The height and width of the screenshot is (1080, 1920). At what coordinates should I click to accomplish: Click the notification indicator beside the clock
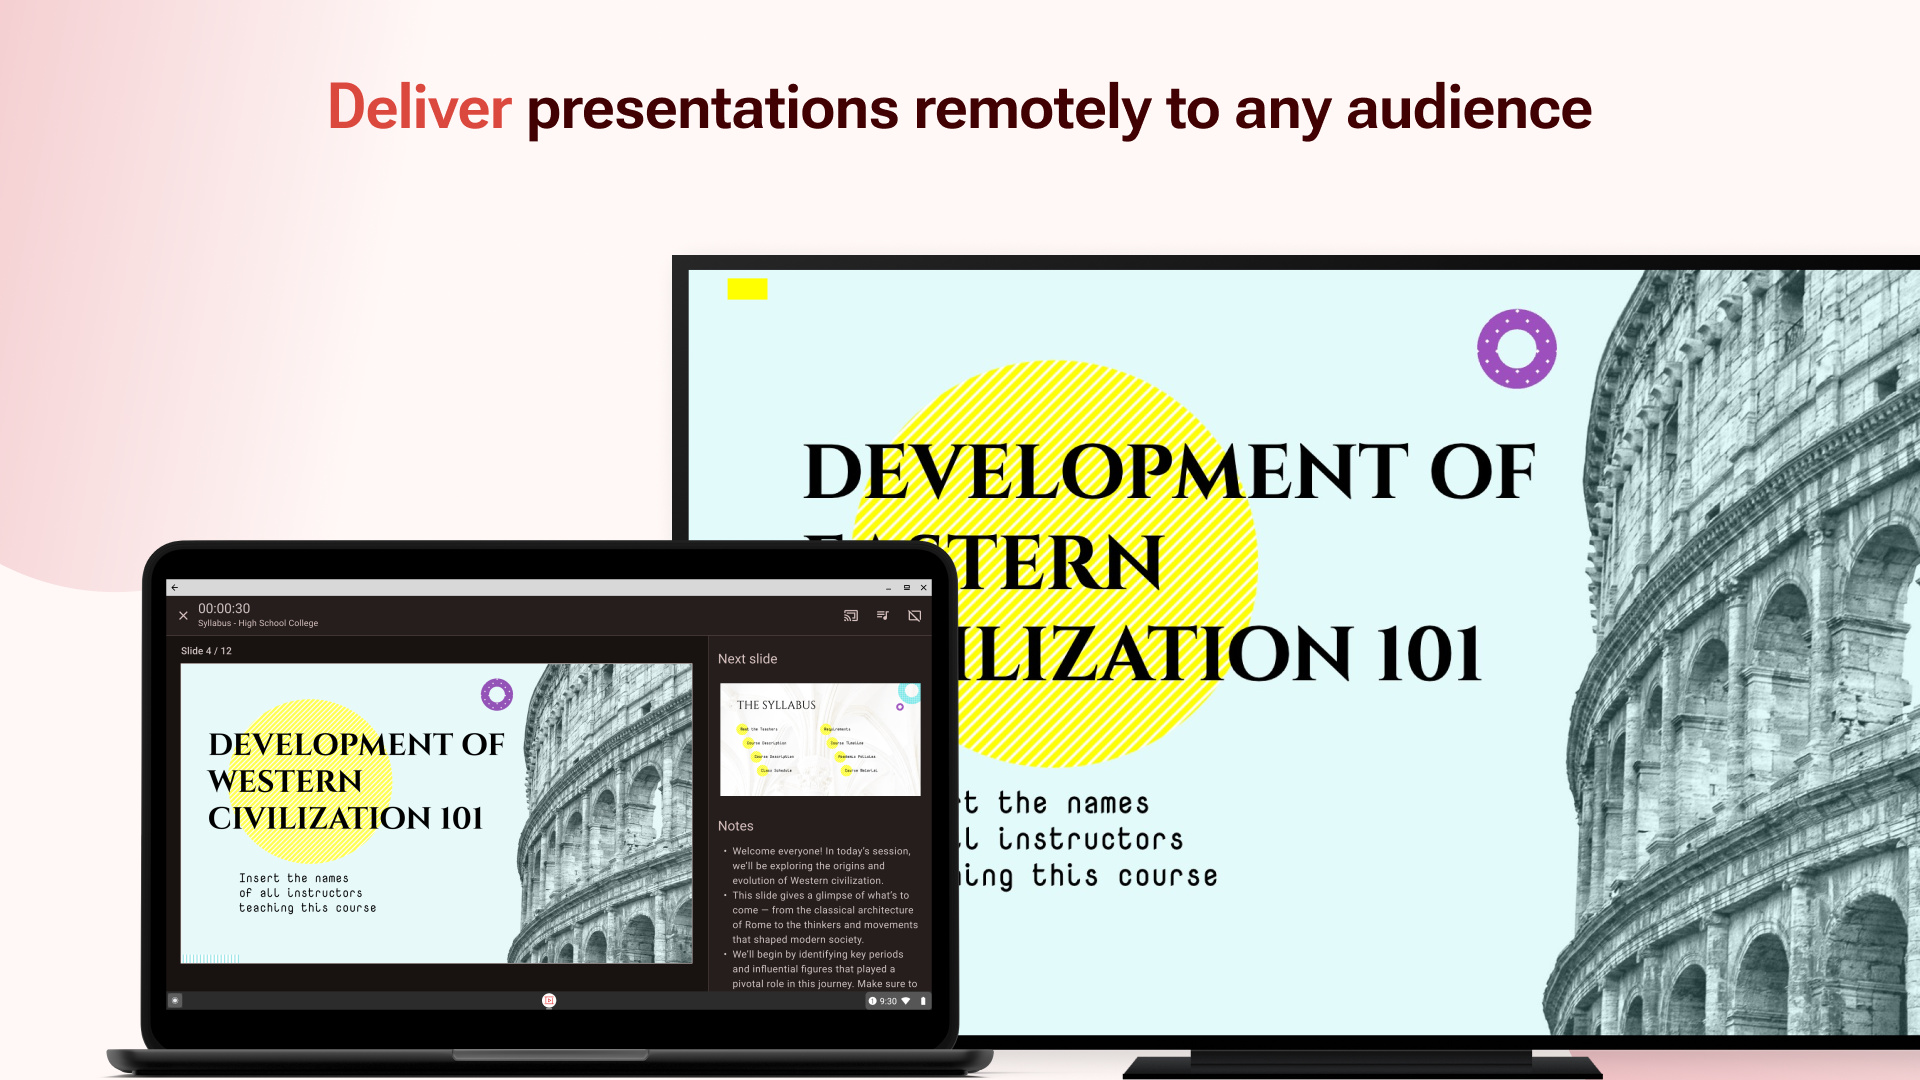click(872, 1001)
